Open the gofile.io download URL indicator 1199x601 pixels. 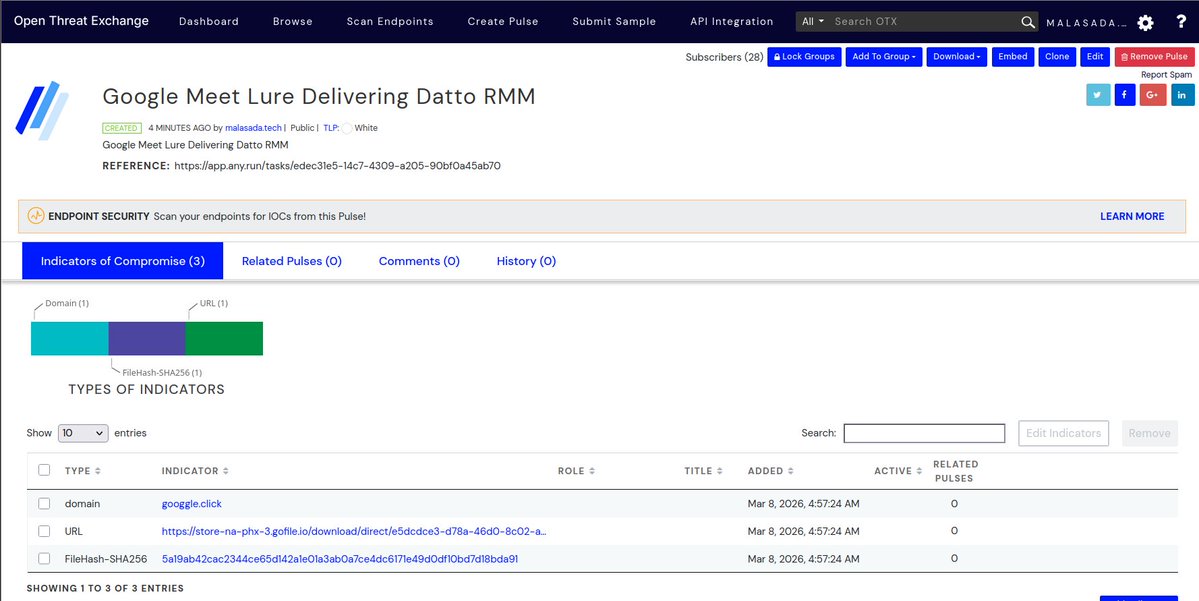[354, 531]
